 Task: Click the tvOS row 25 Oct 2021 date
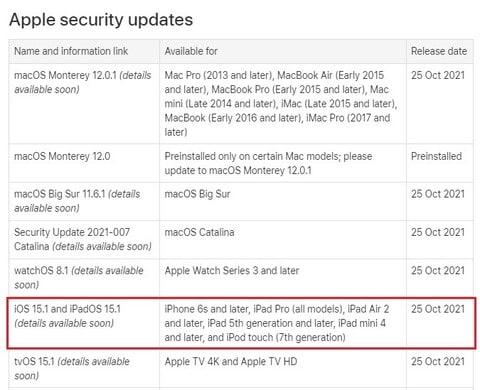pyautogui.click(x=438, y=362)
